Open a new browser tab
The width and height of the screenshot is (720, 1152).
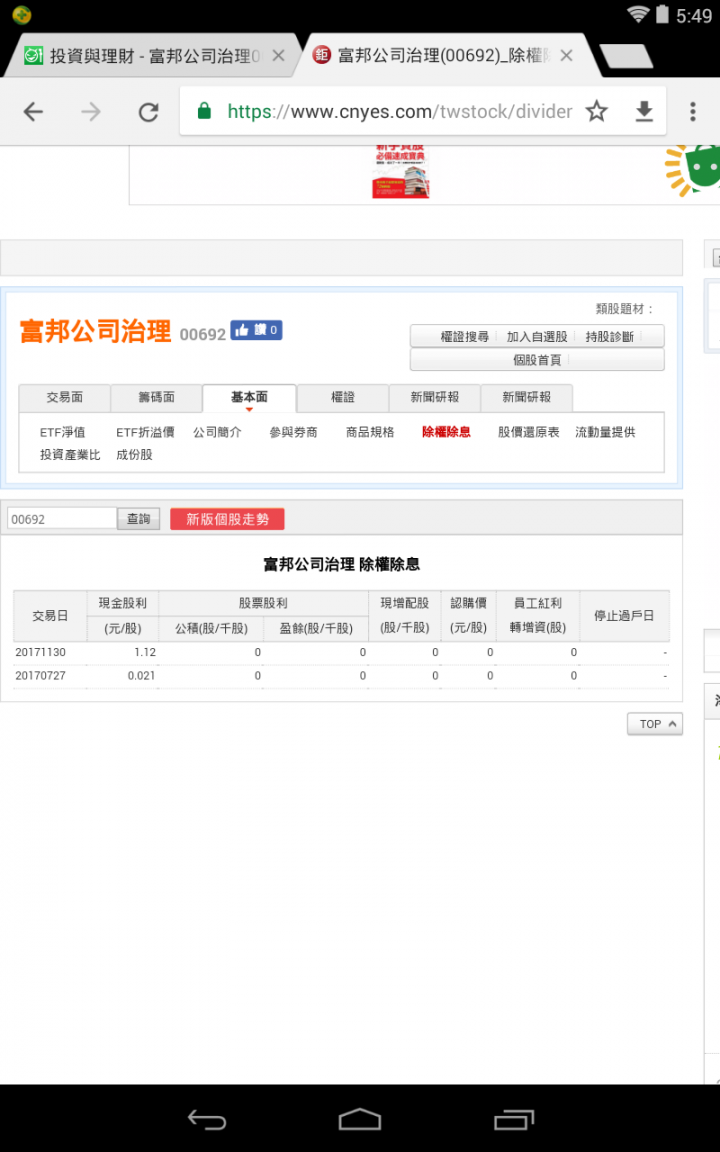(626, 56)
